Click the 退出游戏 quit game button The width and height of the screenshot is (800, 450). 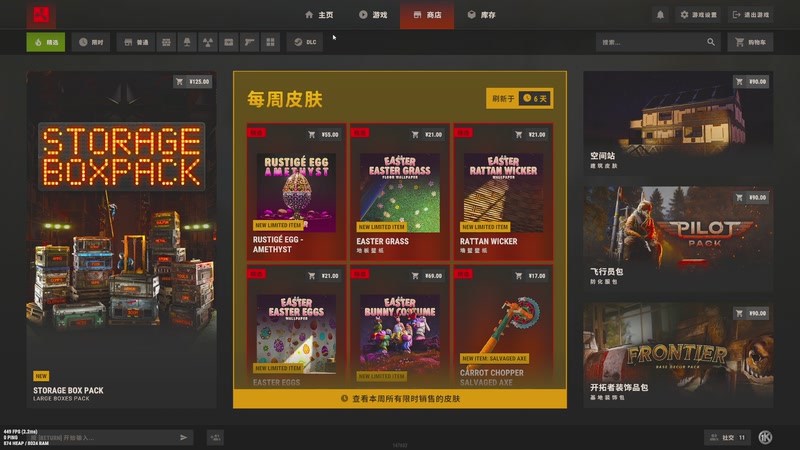[x=751, y=15]
